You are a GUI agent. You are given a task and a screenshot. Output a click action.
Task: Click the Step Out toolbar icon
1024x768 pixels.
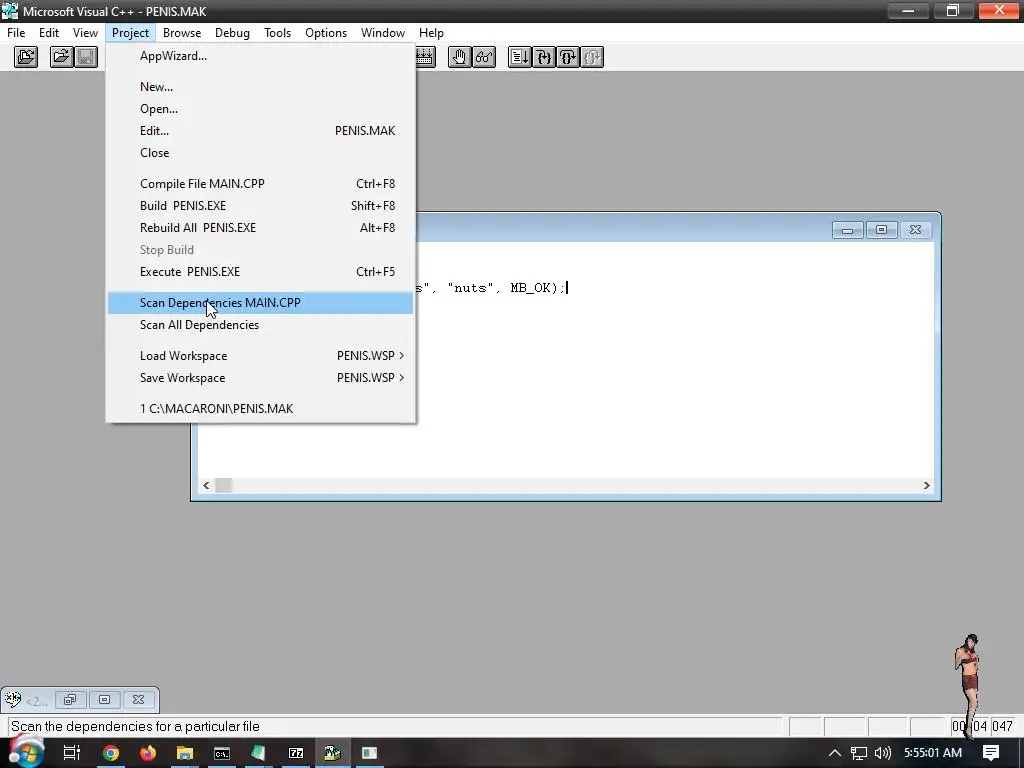[592, 57]
